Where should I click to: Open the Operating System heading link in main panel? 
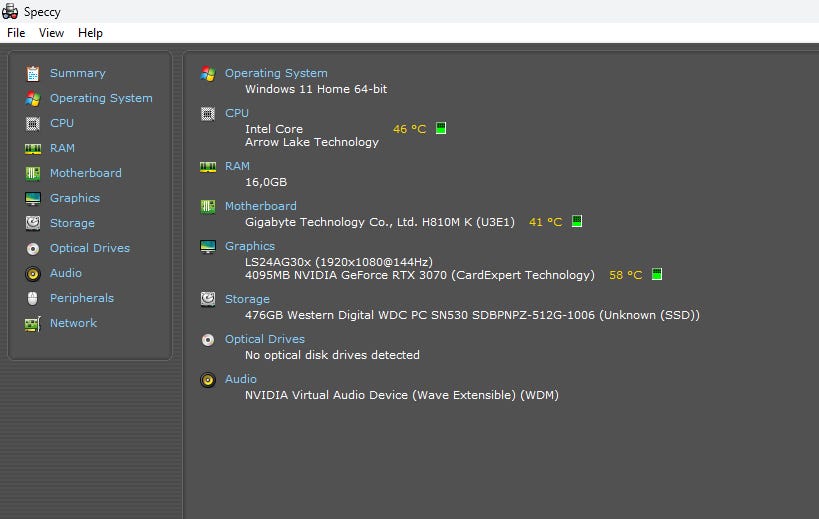pyautogui.click(x=275, y=73)
